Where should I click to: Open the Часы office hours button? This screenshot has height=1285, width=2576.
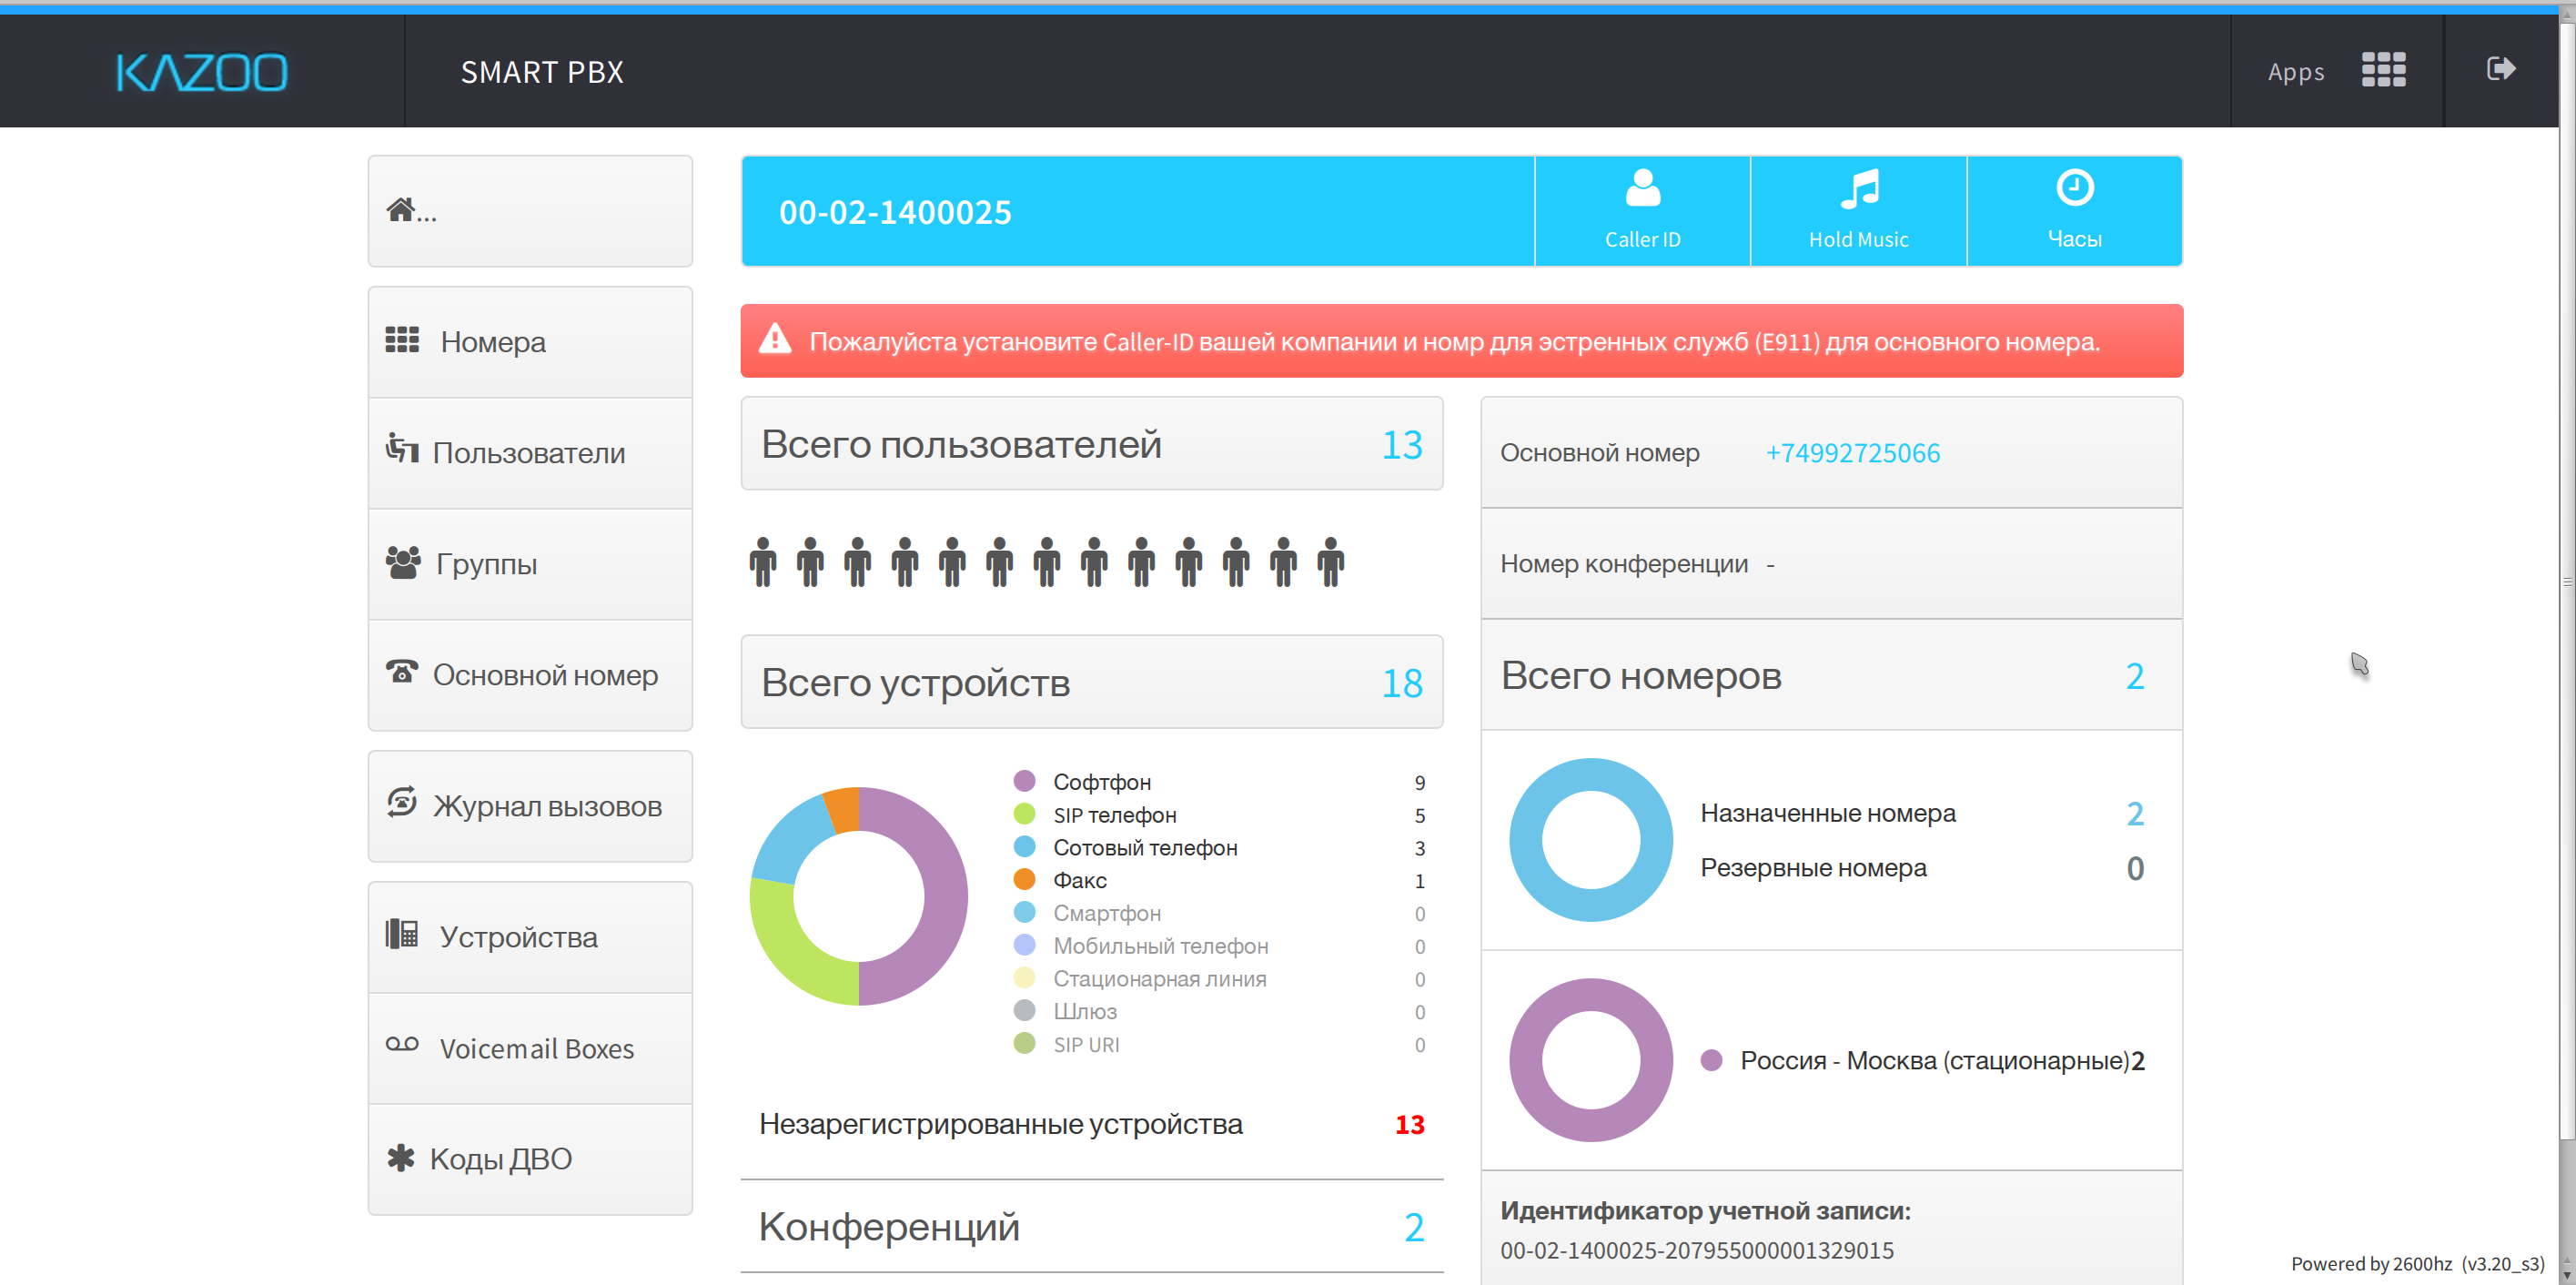click(2074, 211)
